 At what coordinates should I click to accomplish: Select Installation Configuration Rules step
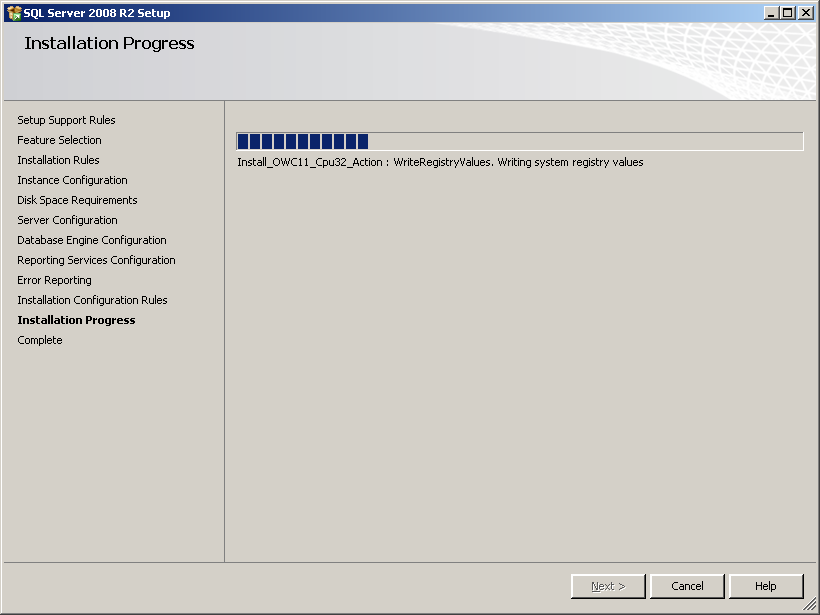(x=93, y=300)
